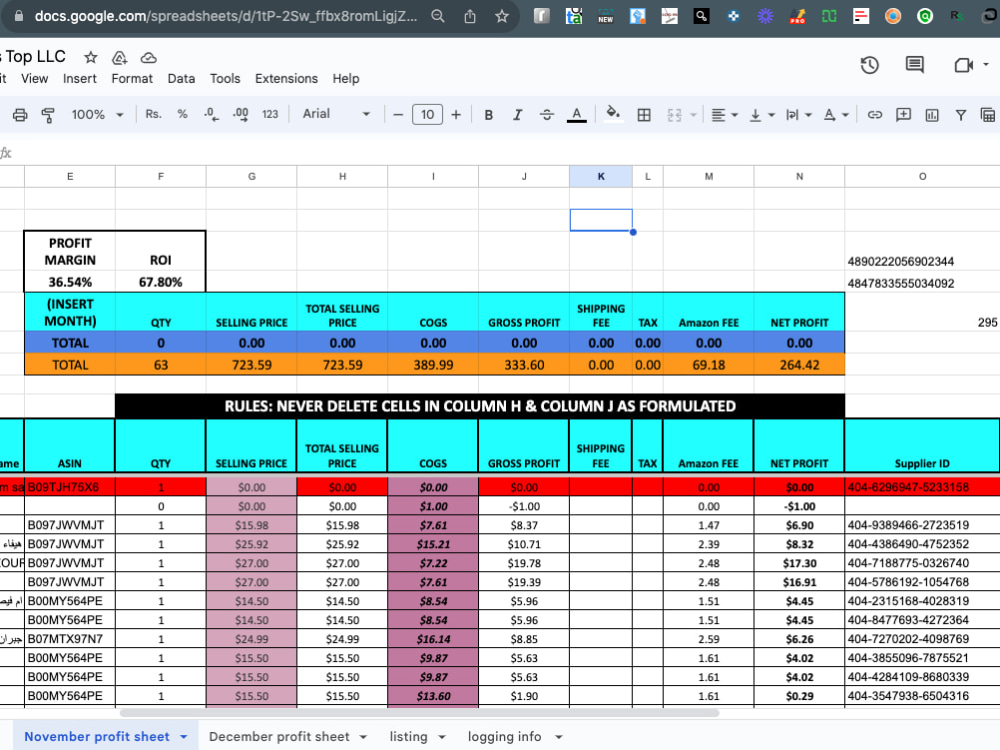Toggle strikethrough formatting
Screen dimensions: 1000x750
547,115
